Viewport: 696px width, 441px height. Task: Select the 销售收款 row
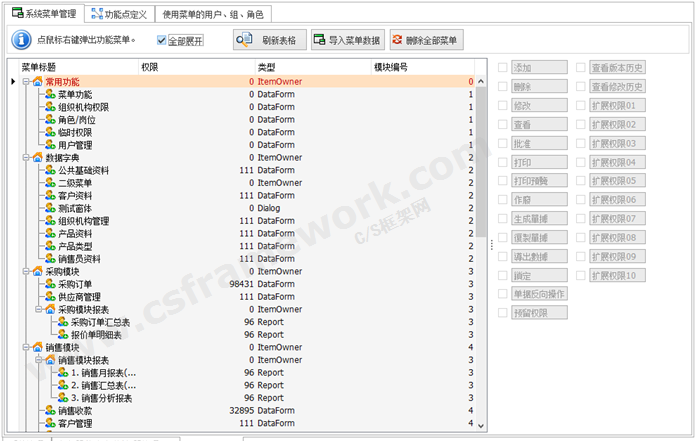247,410
